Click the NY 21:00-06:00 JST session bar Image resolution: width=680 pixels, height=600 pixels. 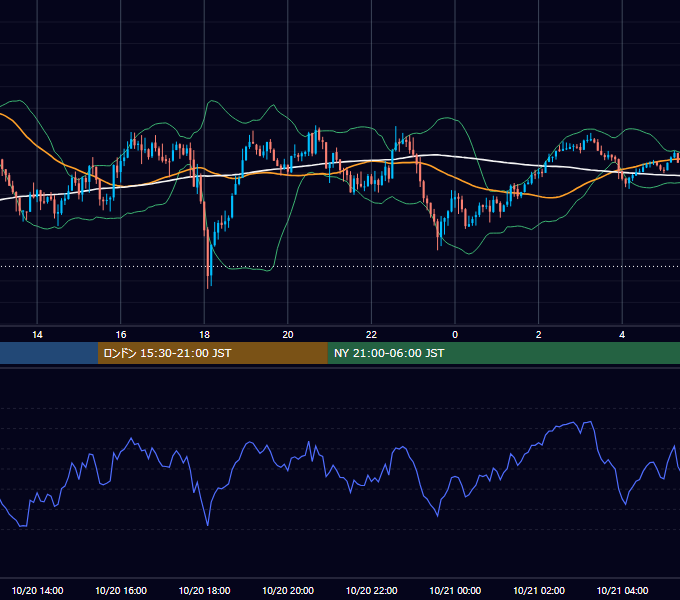coord(503,353)
